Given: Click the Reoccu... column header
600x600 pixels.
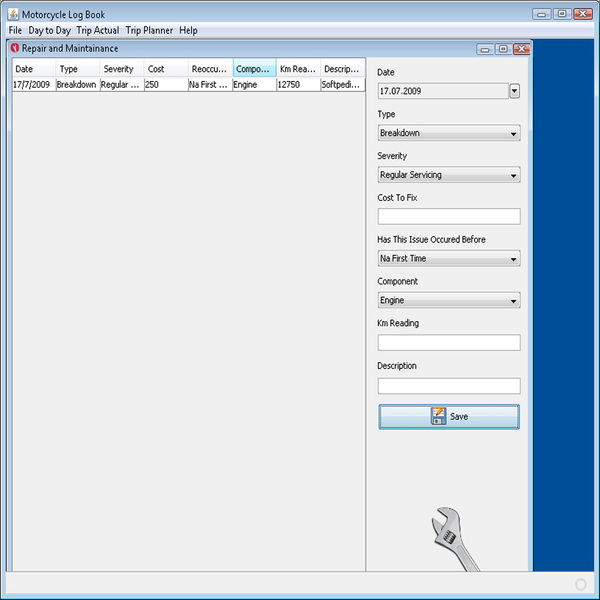Looking at the screenshot, I should coord(210,69).
